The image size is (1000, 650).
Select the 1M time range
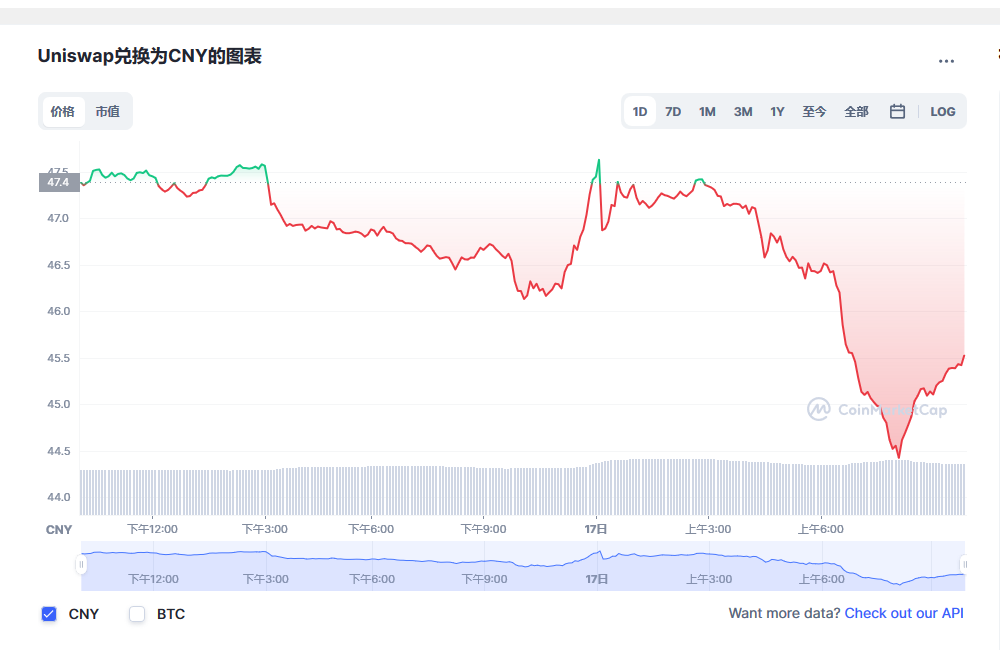(x=707, y=112)
